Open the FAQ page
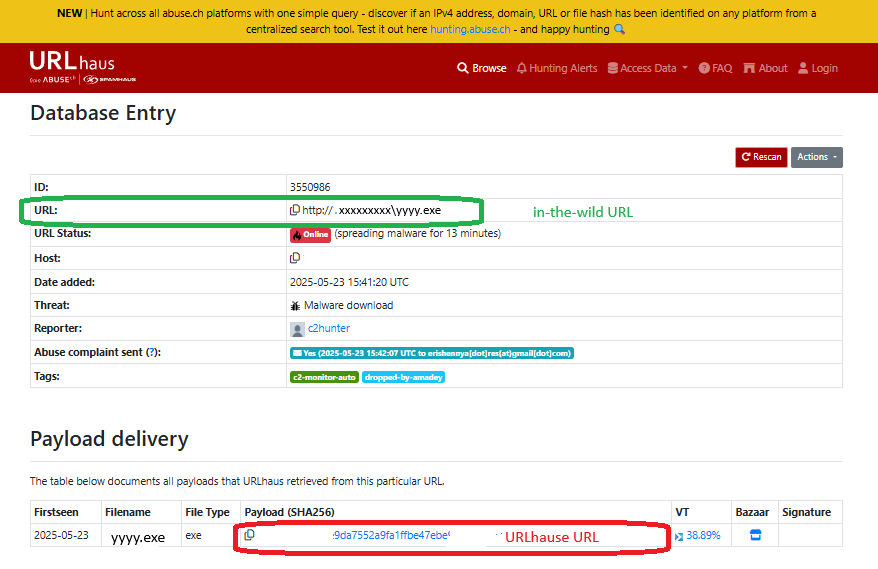878x569 pixels. tap(715, 68)
